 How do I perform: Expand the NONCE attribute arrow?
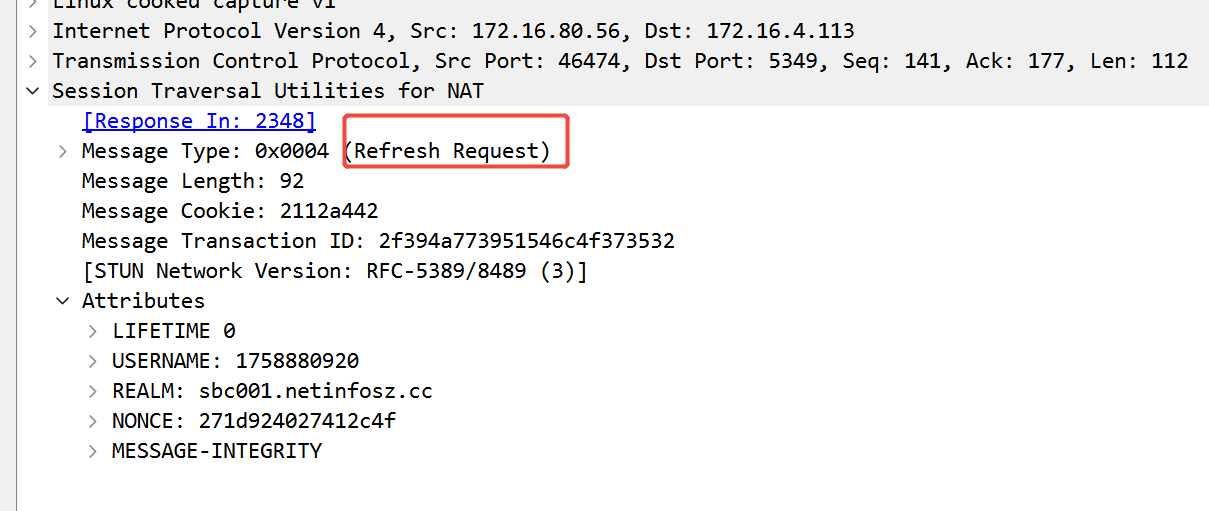[x=93, y=421]
